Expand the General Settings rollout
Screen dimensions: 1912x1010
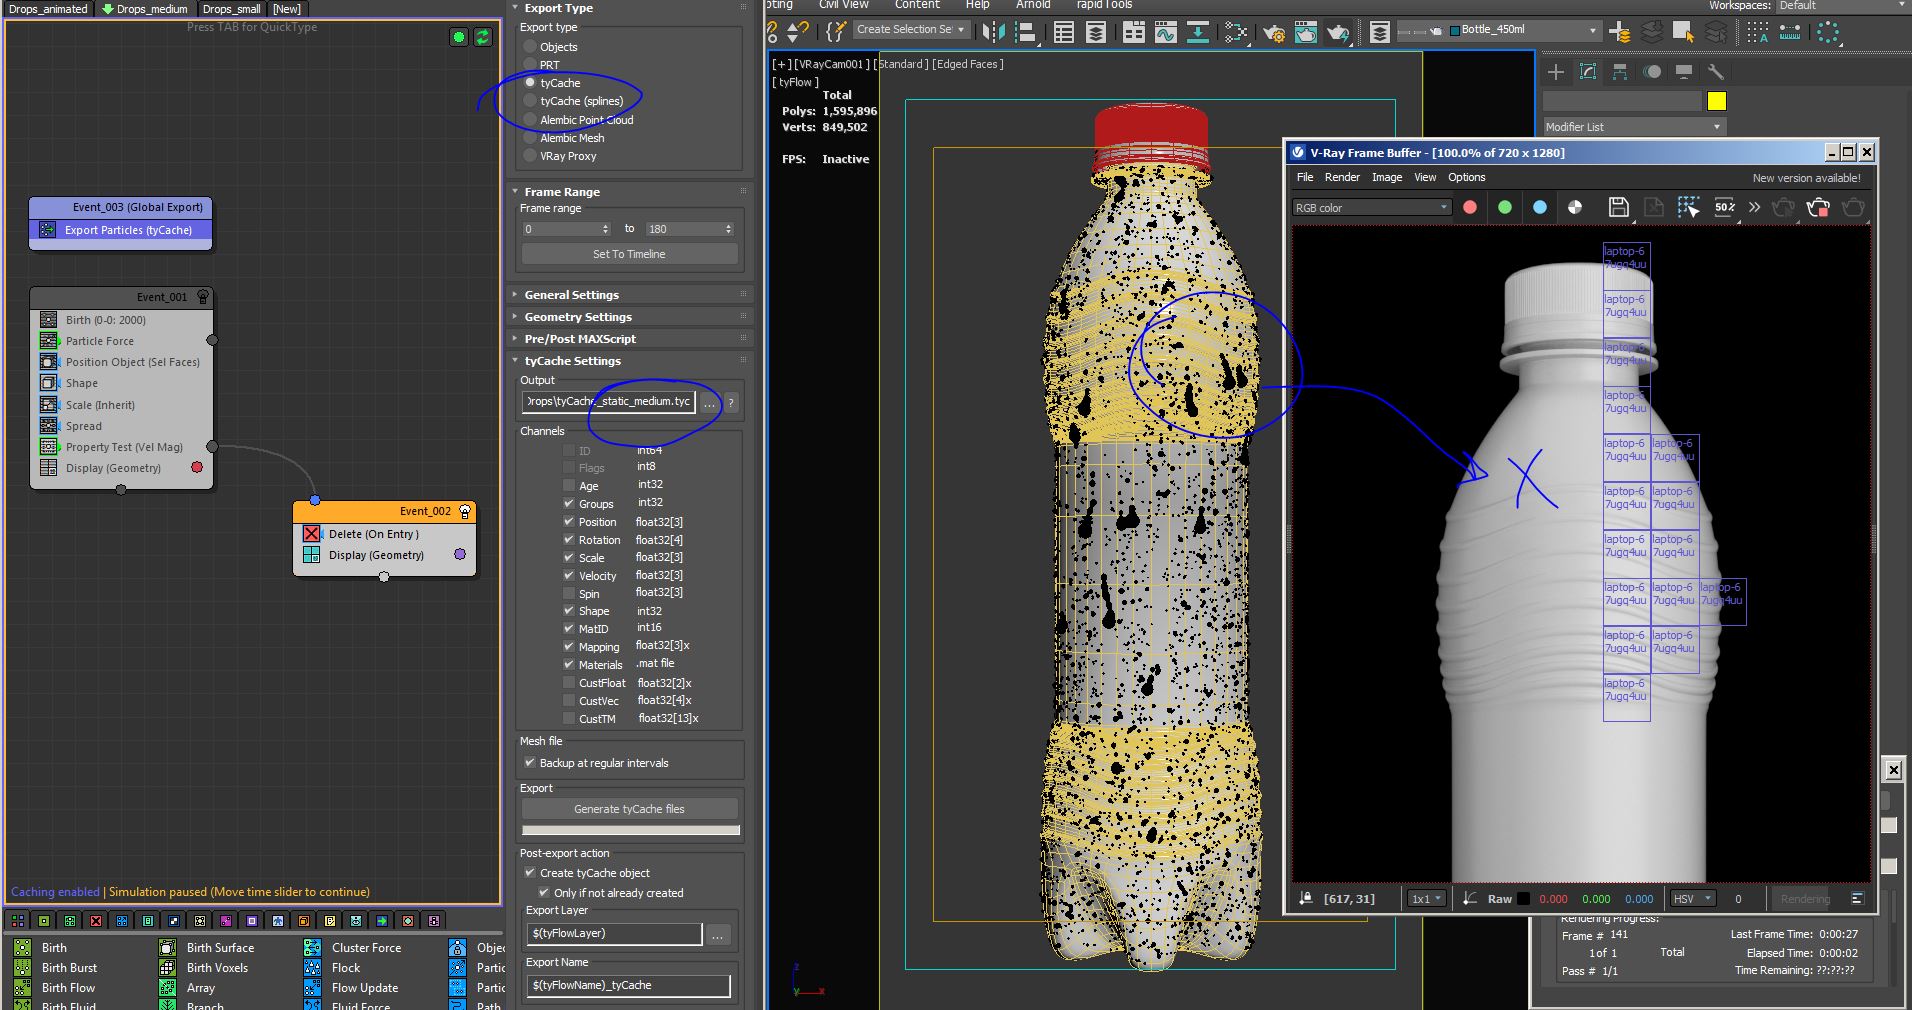point(571,295)
